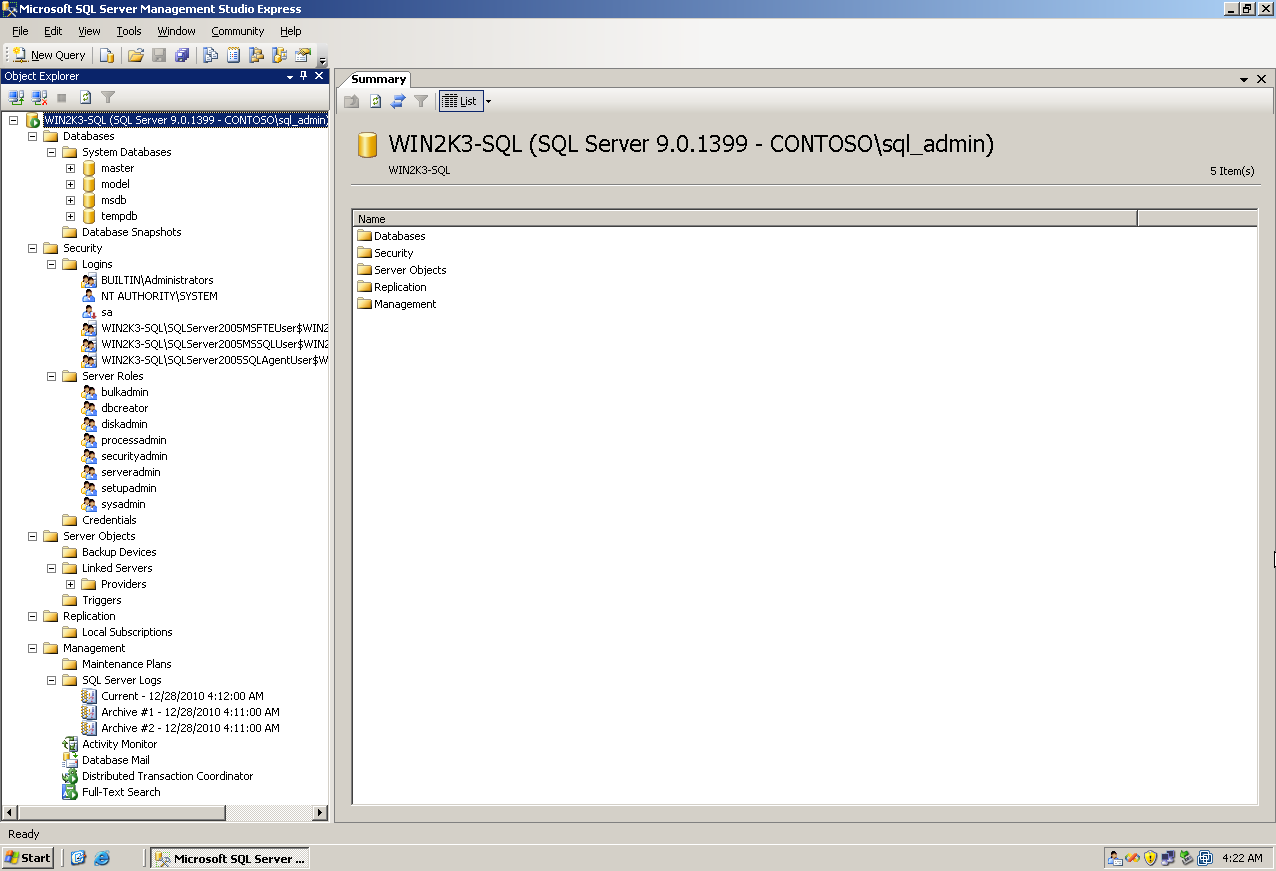Select Maintenance Plans folder

[126, 664]
